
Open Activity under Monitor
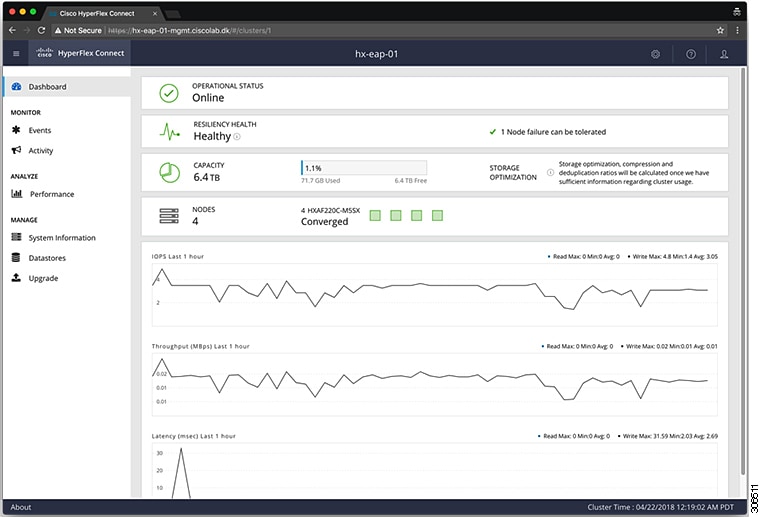(41, 150)
